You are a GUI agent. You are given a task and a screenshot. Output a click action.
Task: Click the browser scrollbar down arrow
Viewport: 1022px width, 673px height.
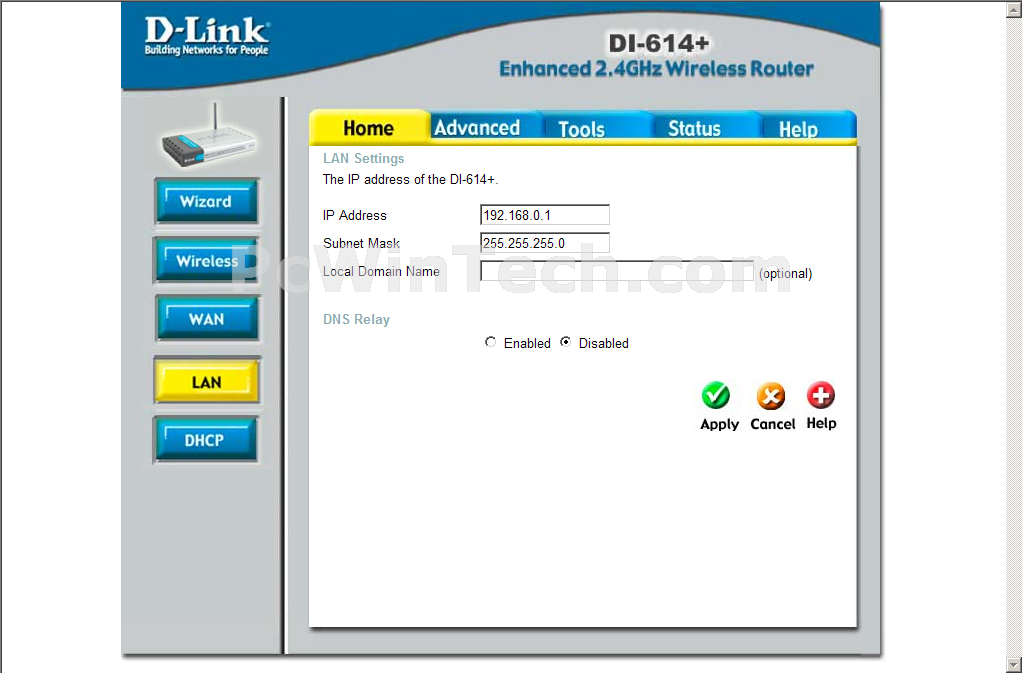click(x=1014, y=665)
